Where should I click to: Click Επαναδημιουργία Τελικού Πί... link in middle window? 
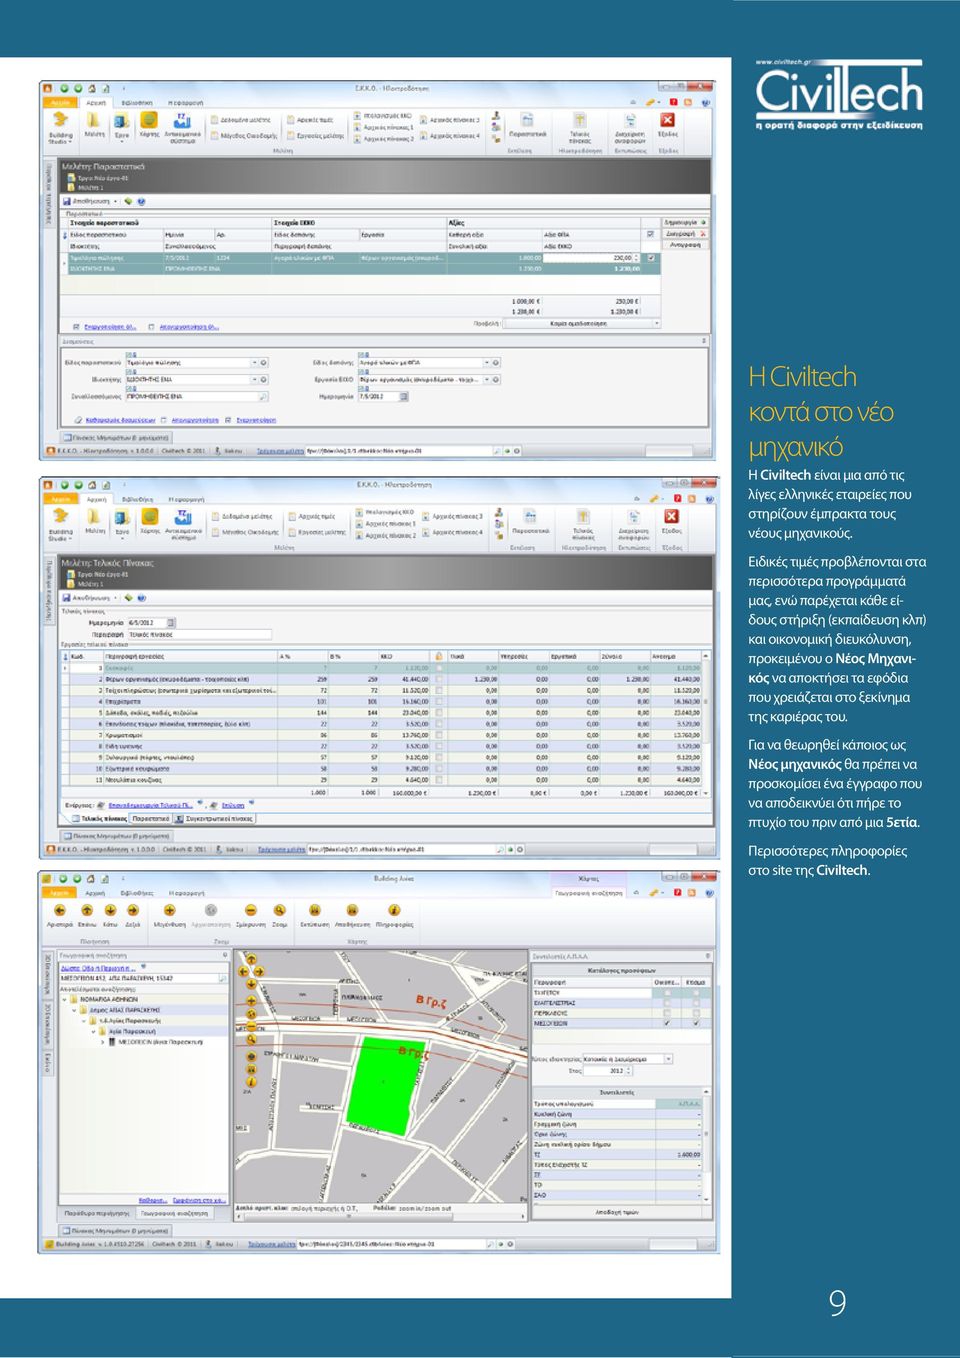(x=150, y=804)
